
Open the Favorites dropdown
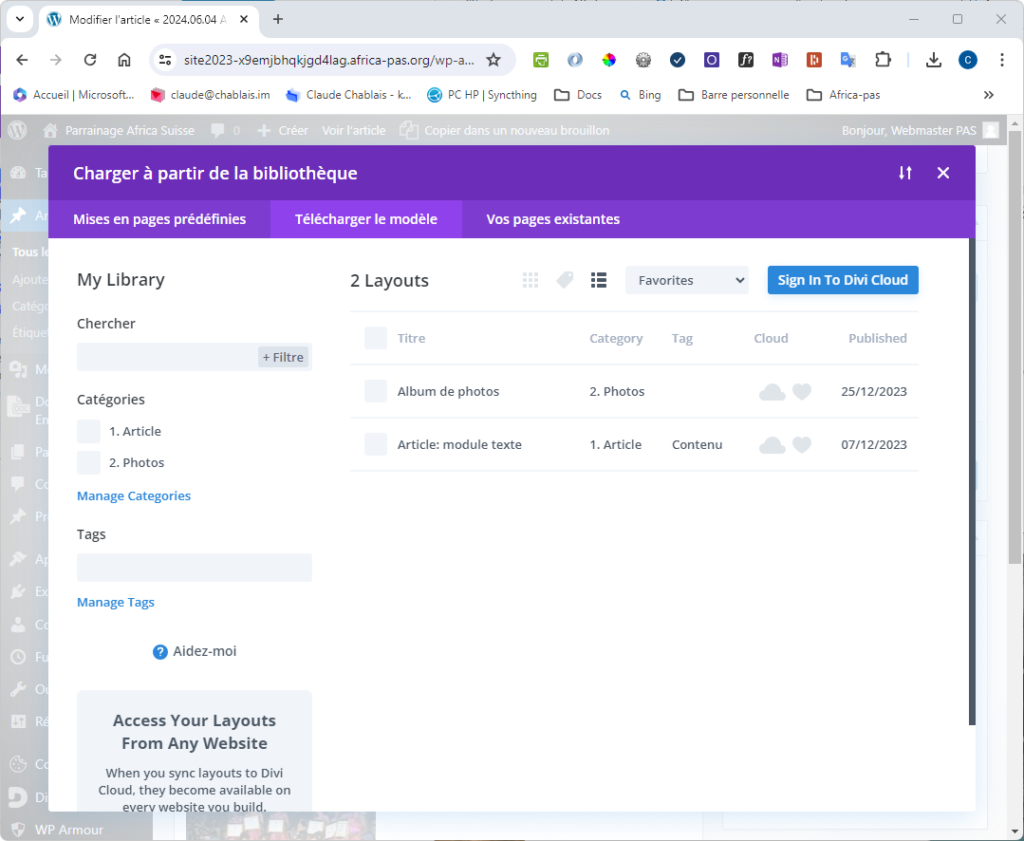687,280
